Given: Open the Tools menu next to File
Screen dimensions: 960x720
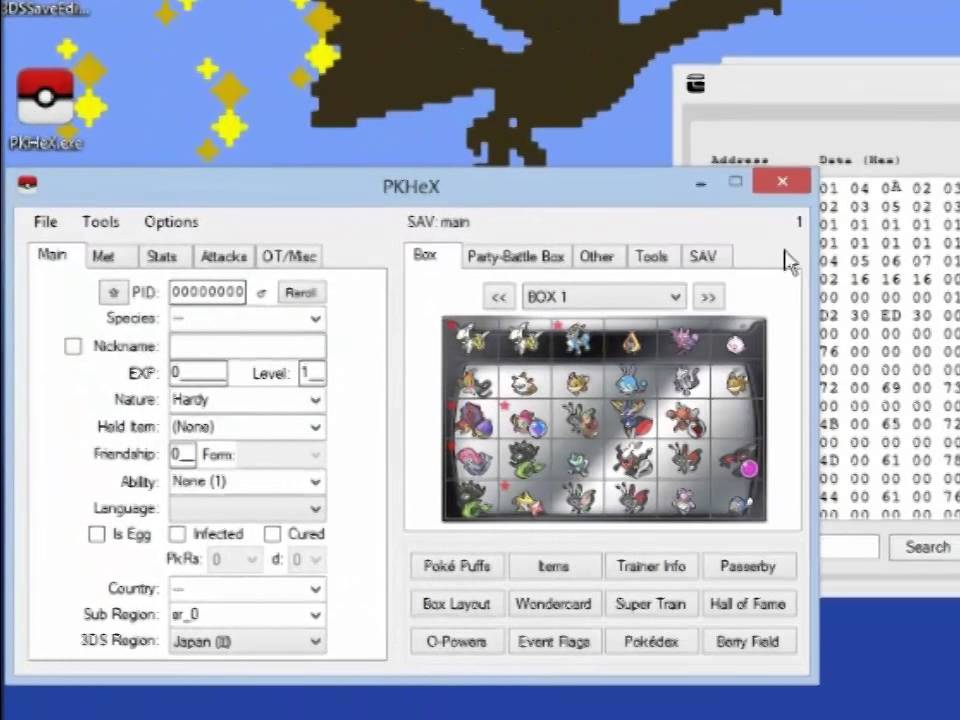Looking at the screenshot, I should tap(100, 222).
